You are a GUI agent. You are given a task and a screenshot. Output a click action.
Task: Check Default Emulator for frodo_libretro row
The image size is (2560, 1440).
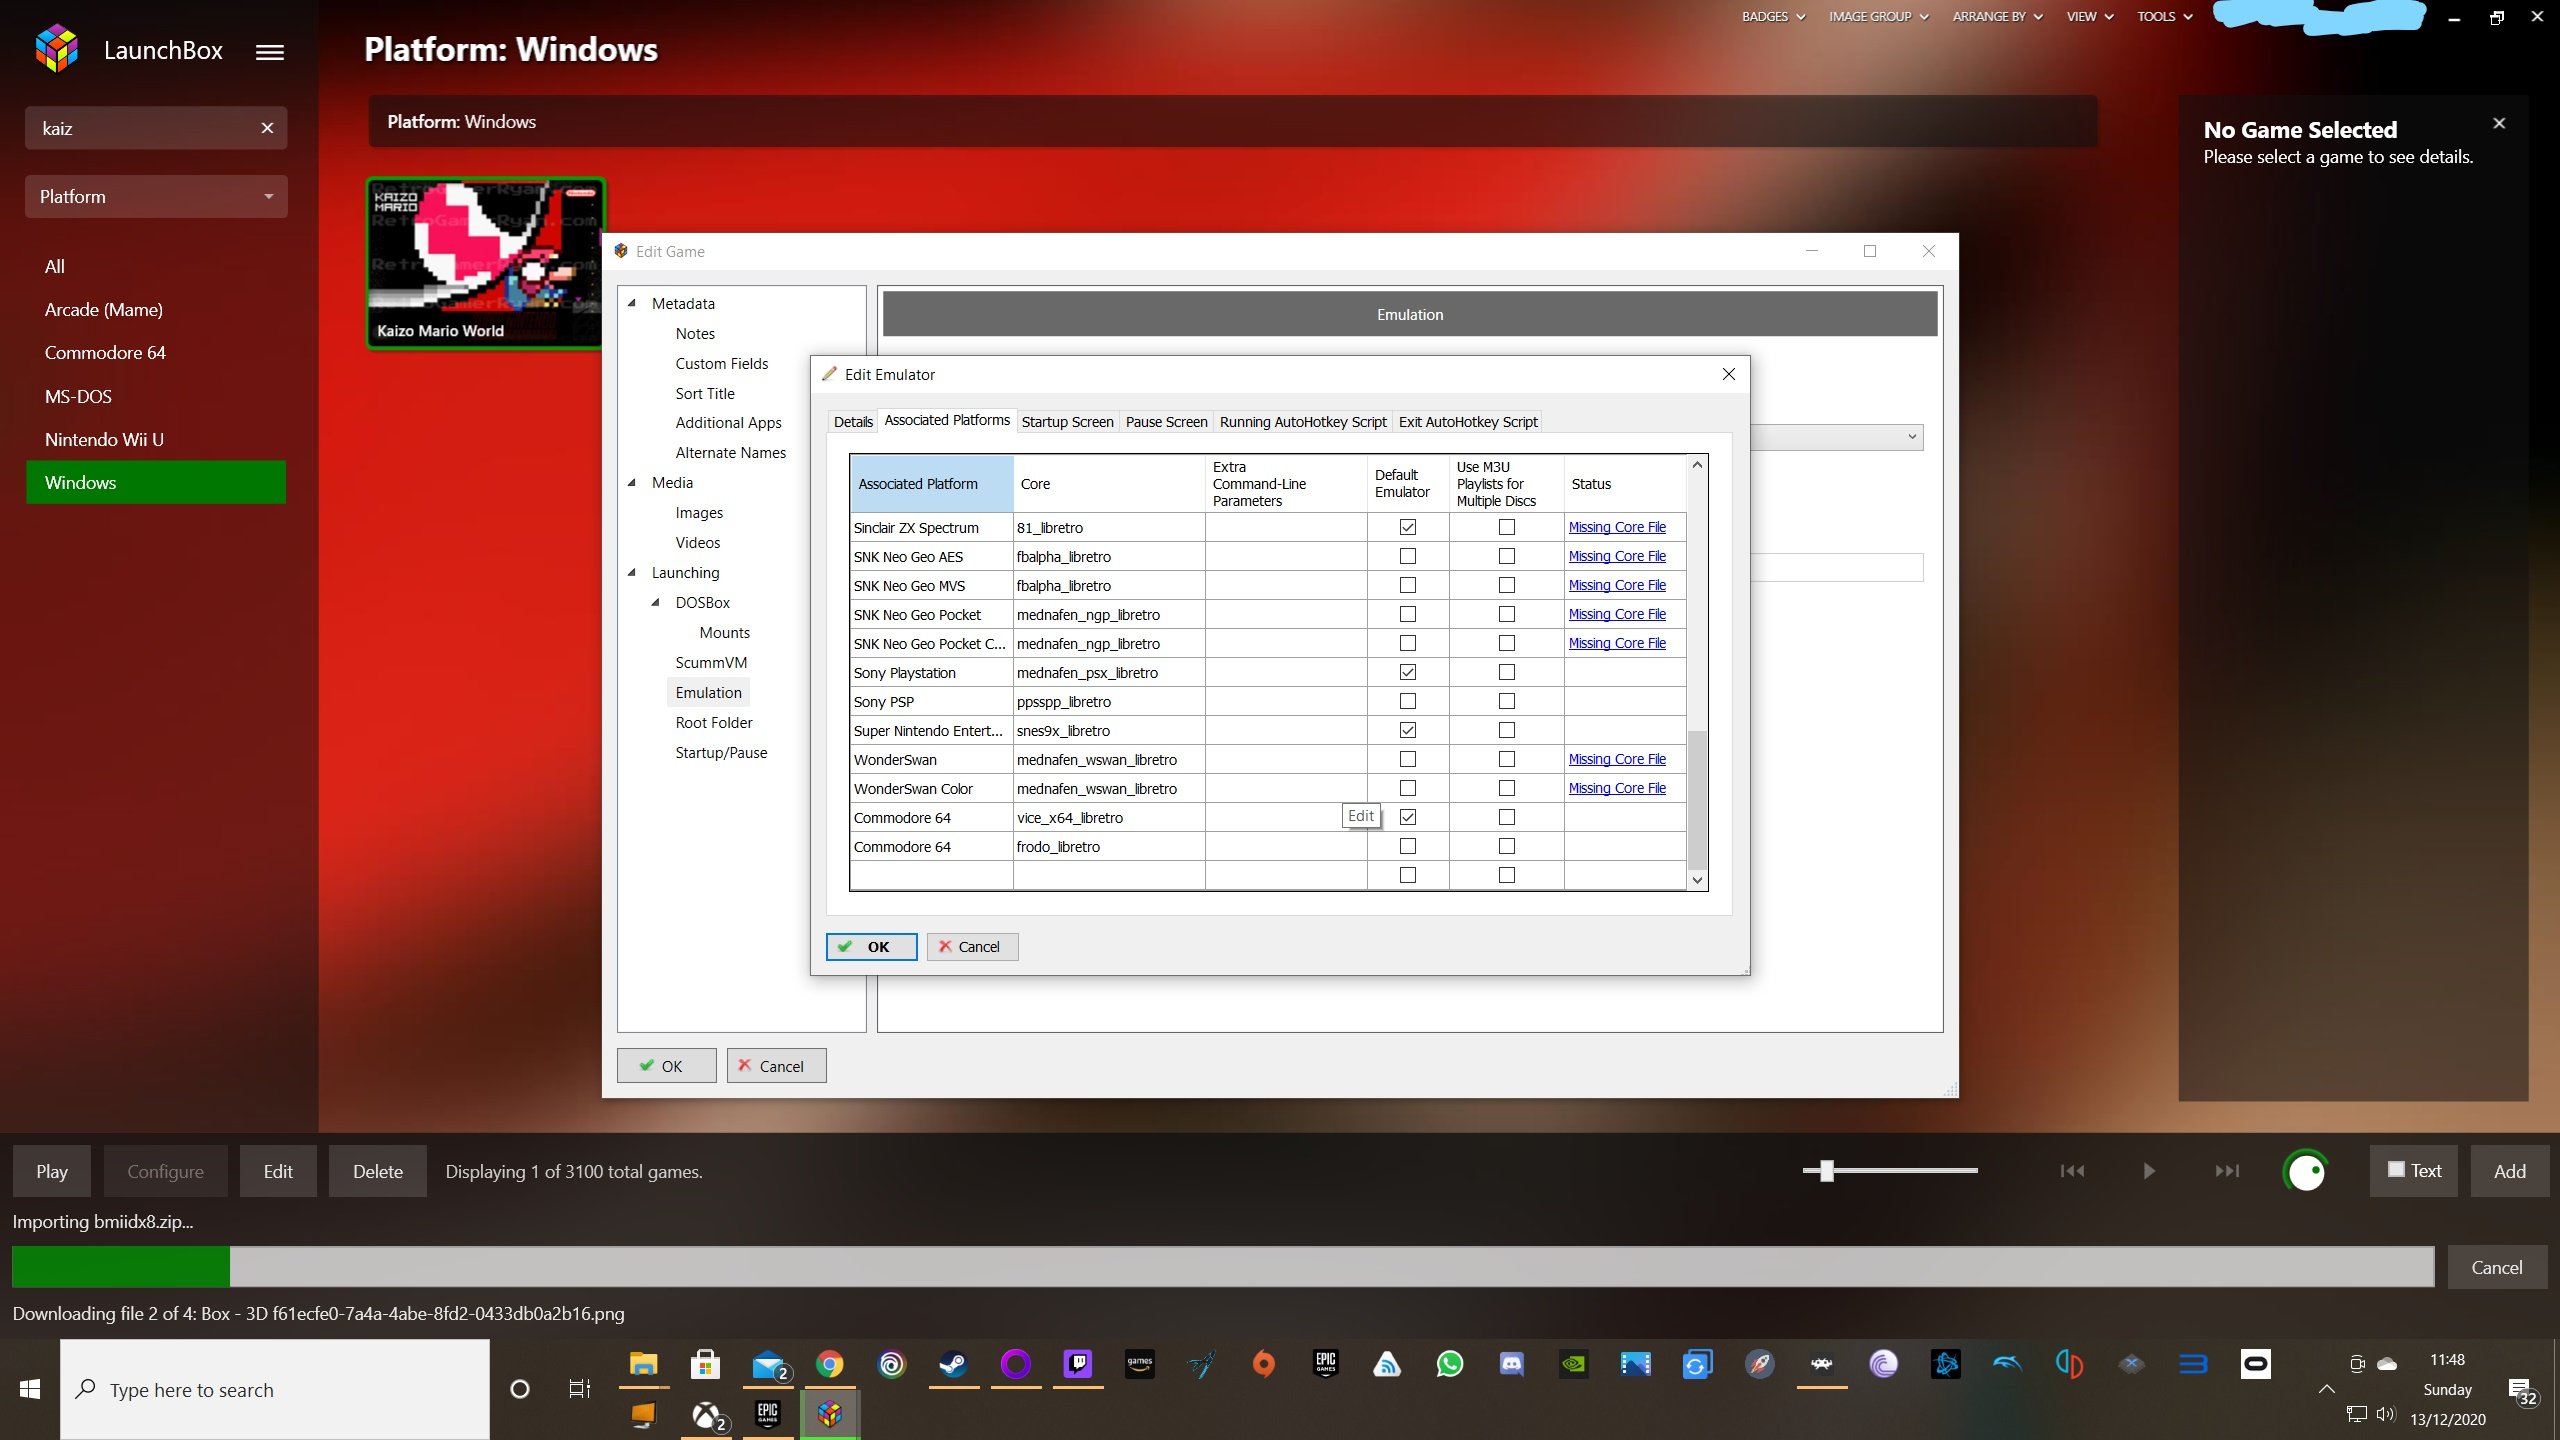pyautogui.click(x=1408, y=846)
